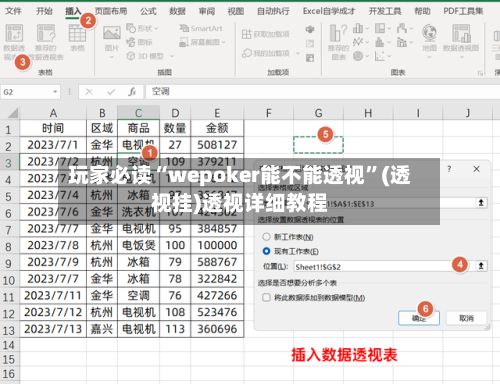Expand the Name Box dropdown arrow
The height and width of the screenshot is (384, 500).
(55, 92)
